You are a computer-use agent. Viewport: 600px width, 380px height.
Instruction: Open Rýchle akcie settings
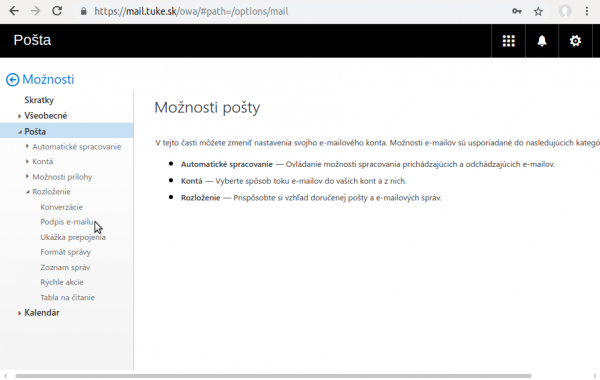tap(62, 282)
